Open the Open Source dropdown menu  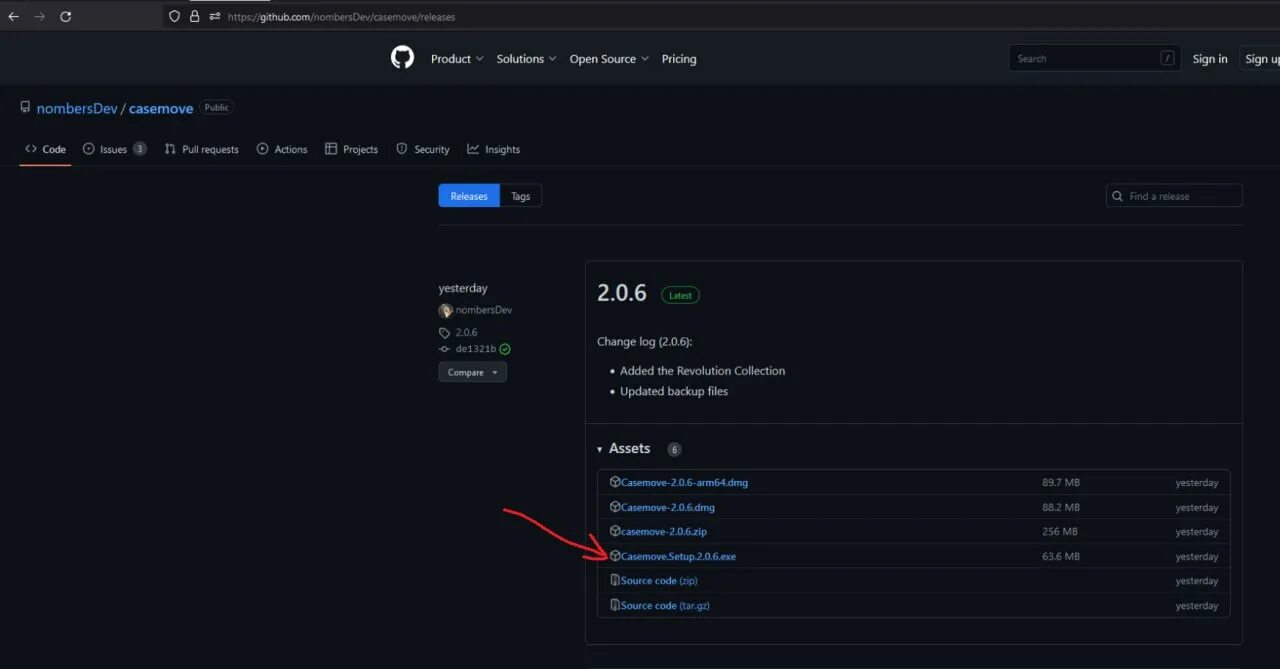[x=609, y=59]
